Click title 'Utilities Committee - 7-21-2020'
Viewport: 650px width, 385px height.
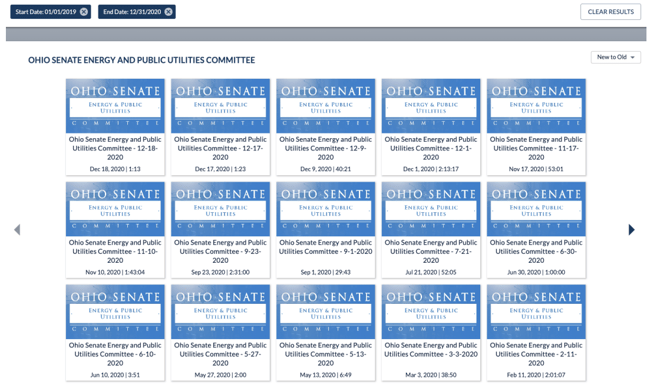pos(431,256)
